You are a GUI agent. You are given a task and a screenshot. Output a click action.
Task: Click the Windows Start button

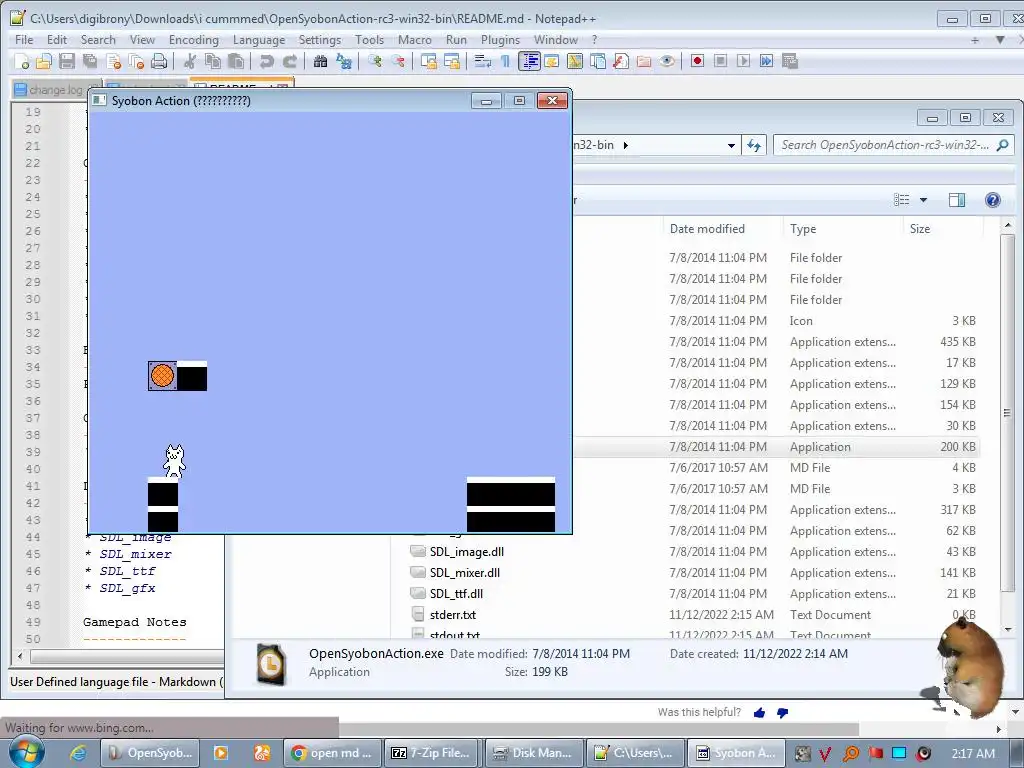coord(26,751)
